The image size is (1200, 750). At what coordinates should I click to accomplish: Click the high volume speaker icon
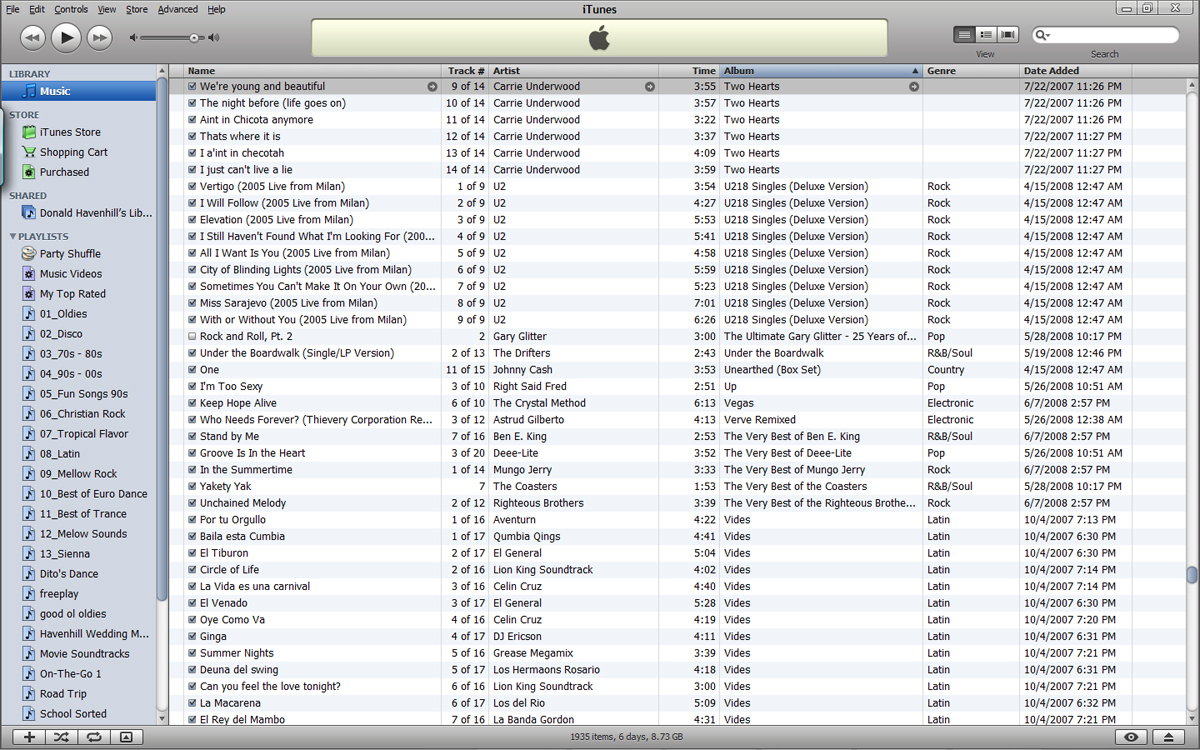click(213, 38)
